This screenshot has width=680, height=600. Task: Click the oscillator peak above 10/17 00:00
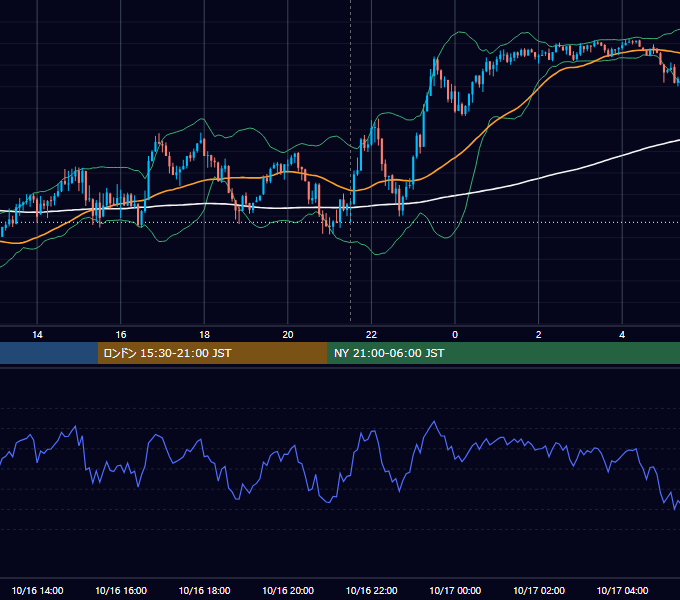tap(434, 421)
